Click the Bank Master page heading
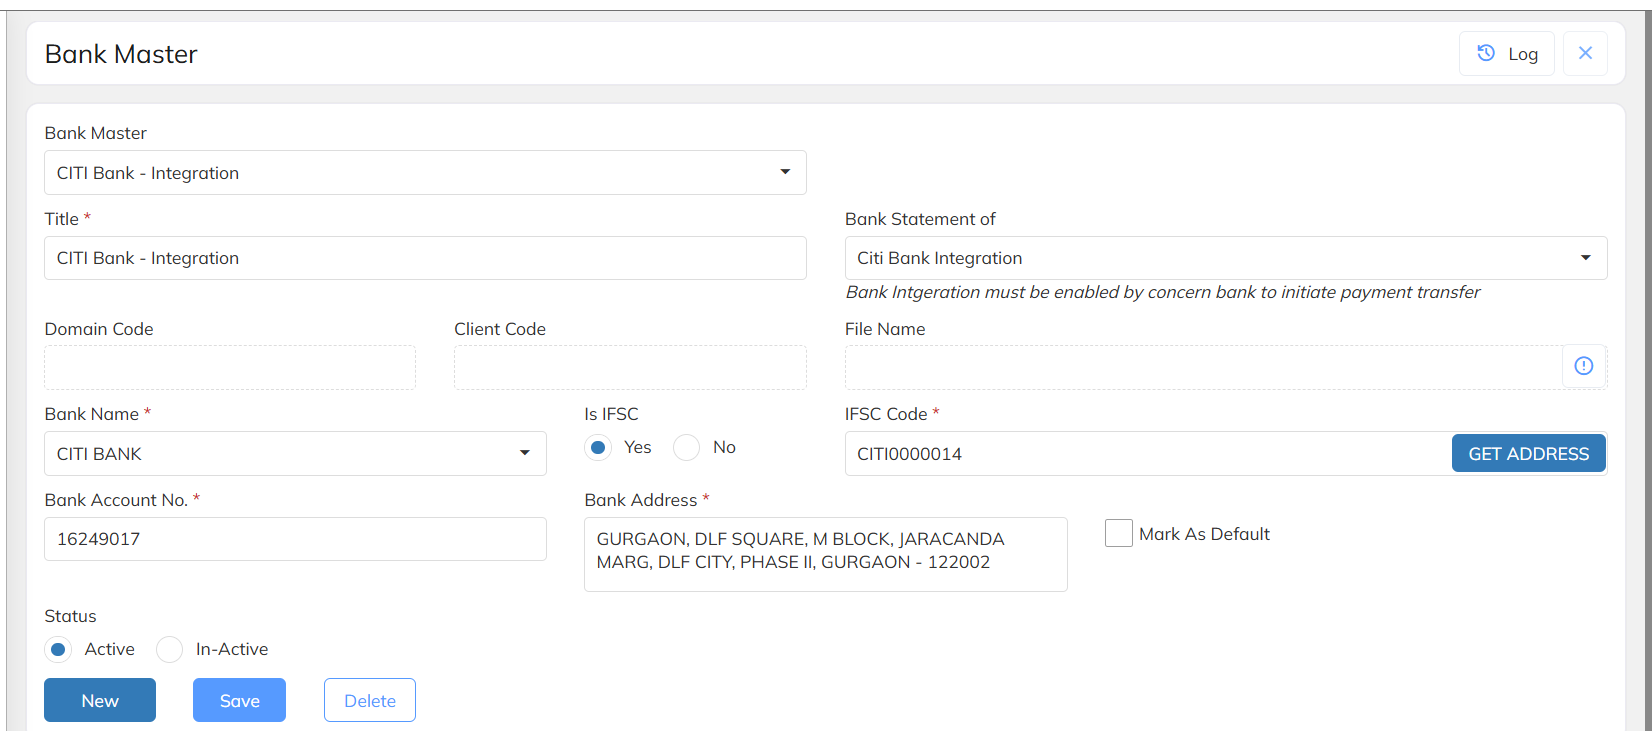 (x=121, y=54)
